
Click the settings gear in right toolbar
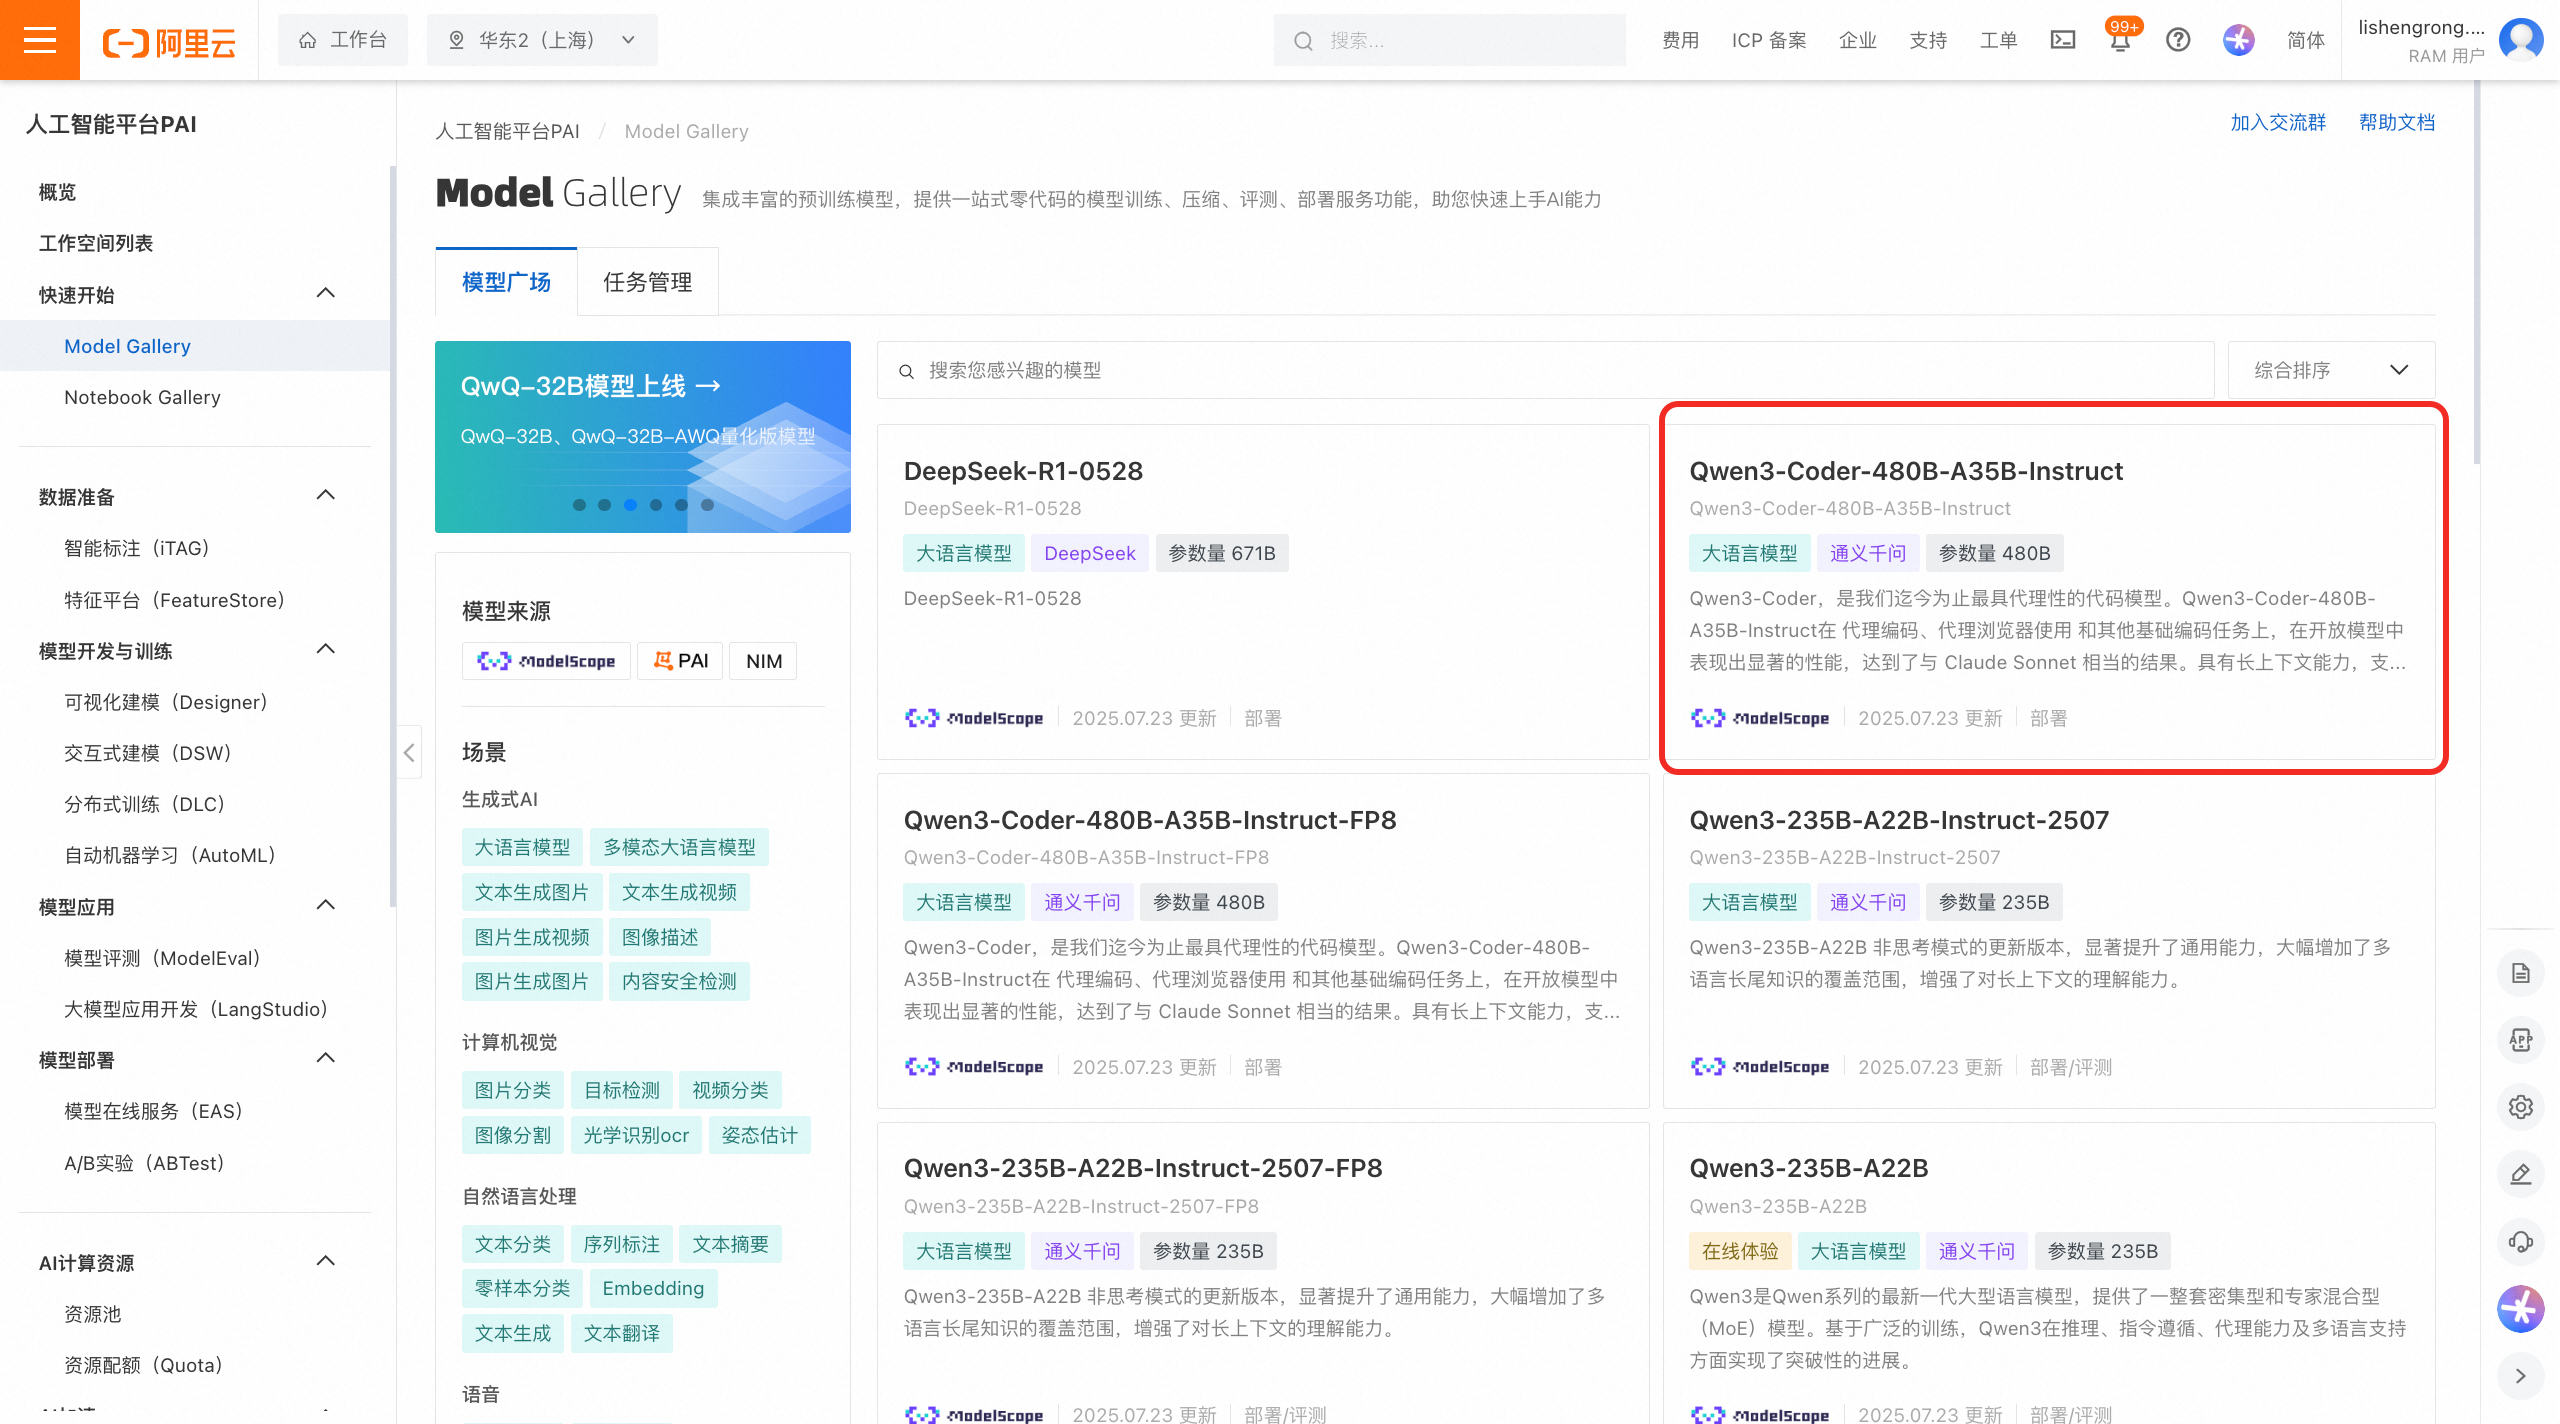pos(2520,1107)
